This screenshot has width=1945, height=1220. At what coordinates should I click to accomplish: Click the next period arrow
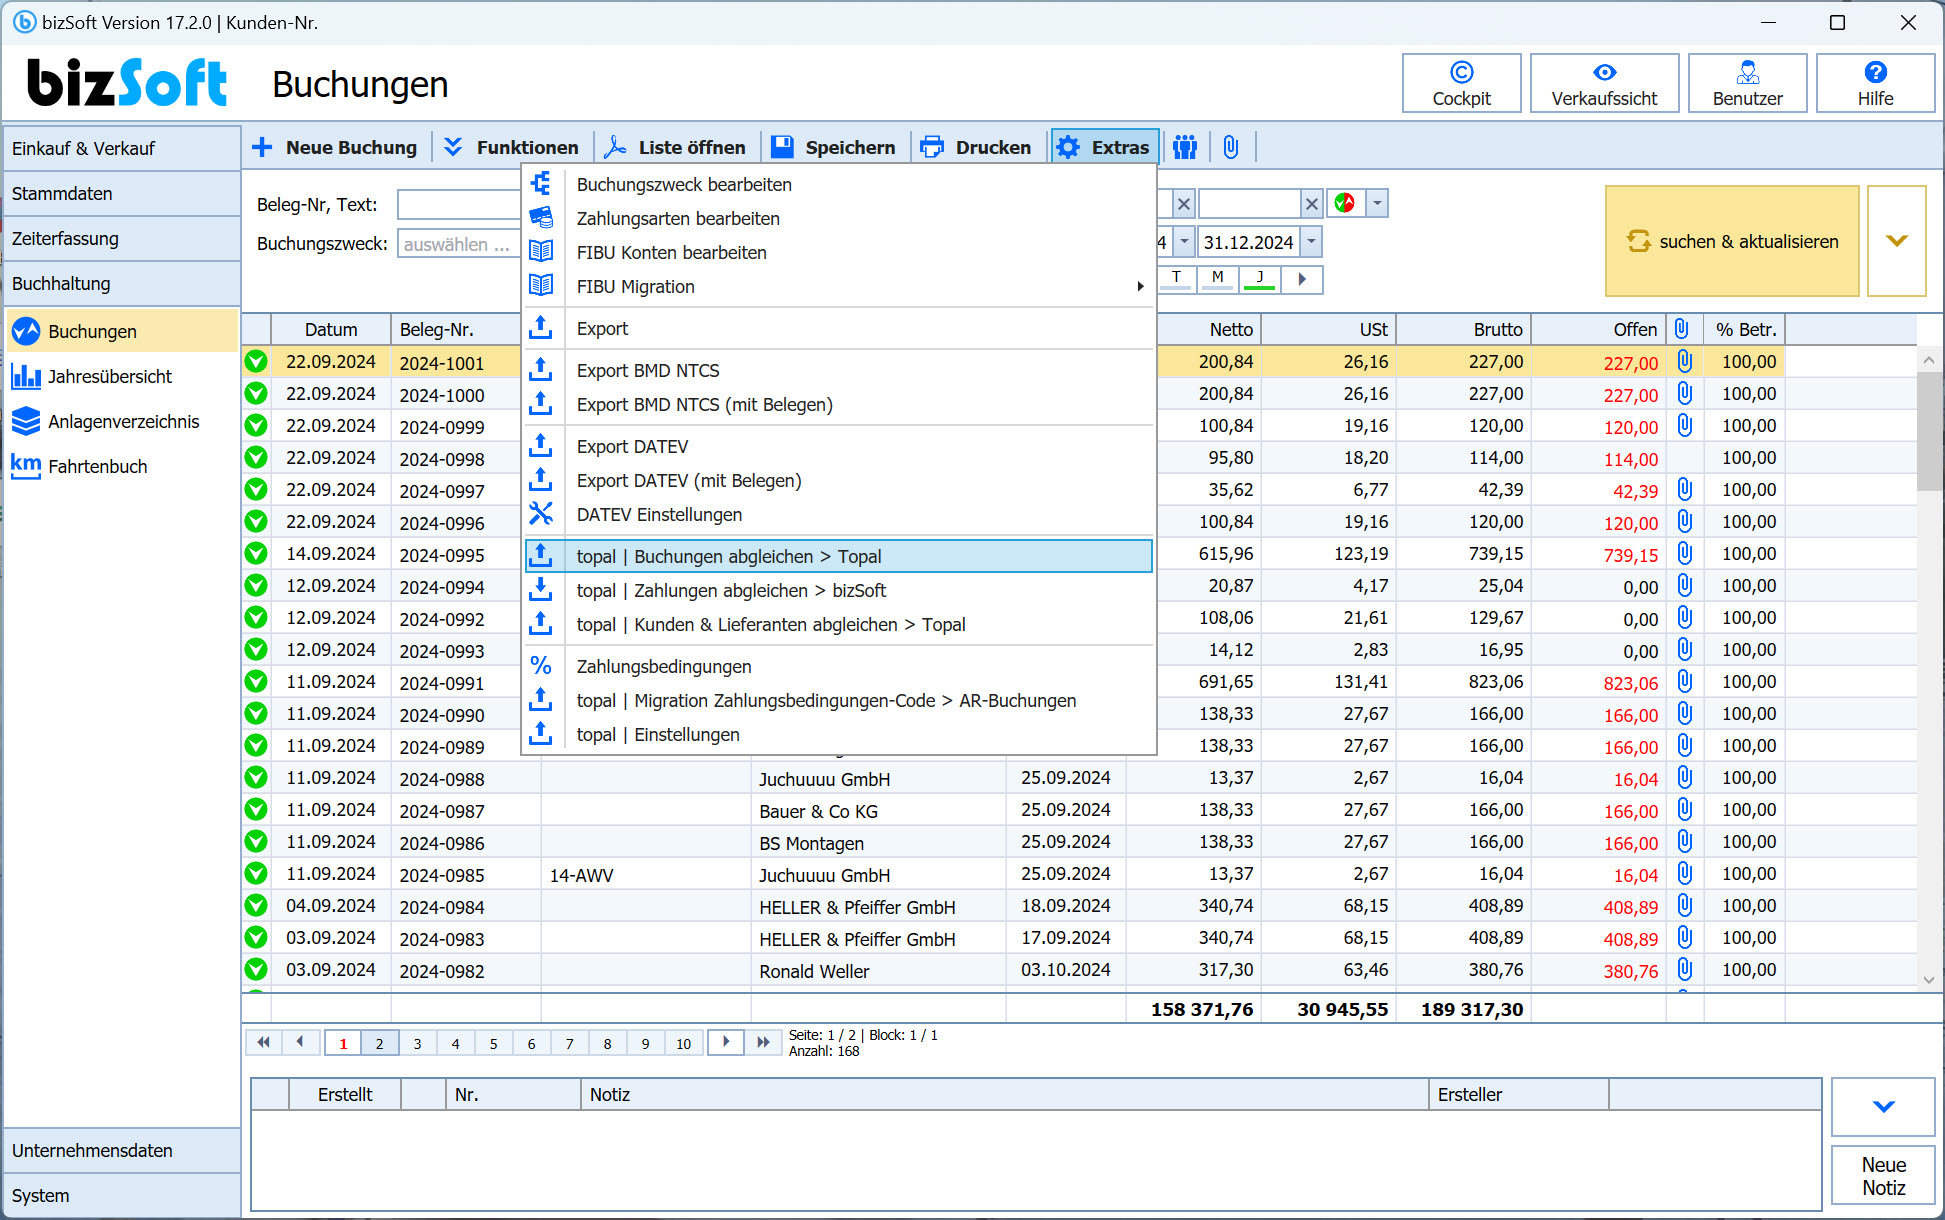[x=1302, y=279]
